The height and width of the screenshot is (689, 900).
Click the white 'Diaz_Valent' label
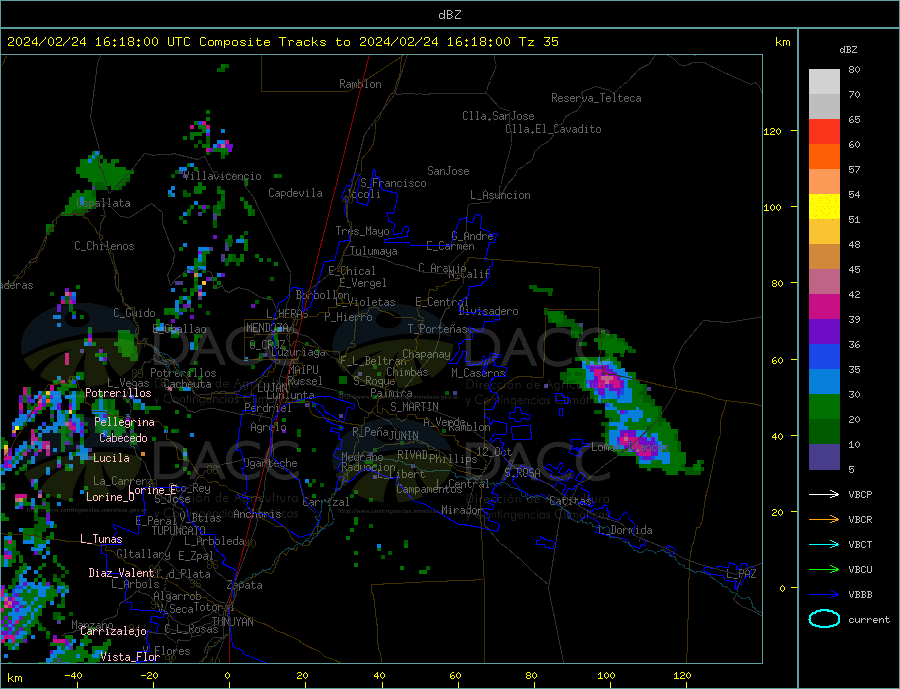pos(121,573)
